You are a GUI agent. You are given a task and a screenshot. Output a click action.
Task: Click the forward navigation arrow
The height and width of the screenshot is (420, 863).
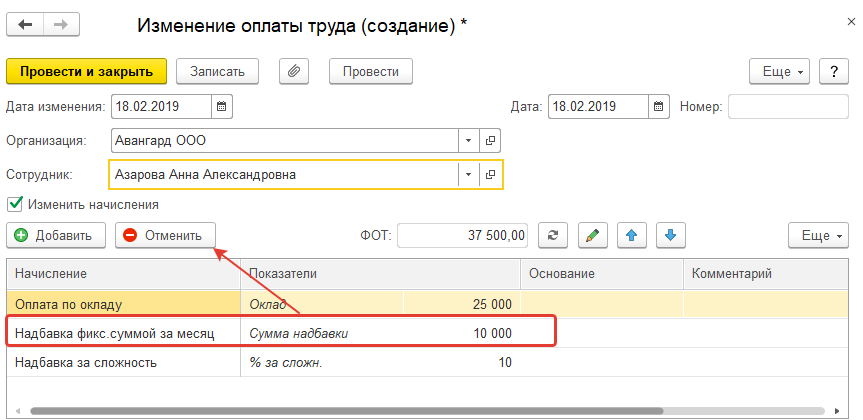(63, 24)
